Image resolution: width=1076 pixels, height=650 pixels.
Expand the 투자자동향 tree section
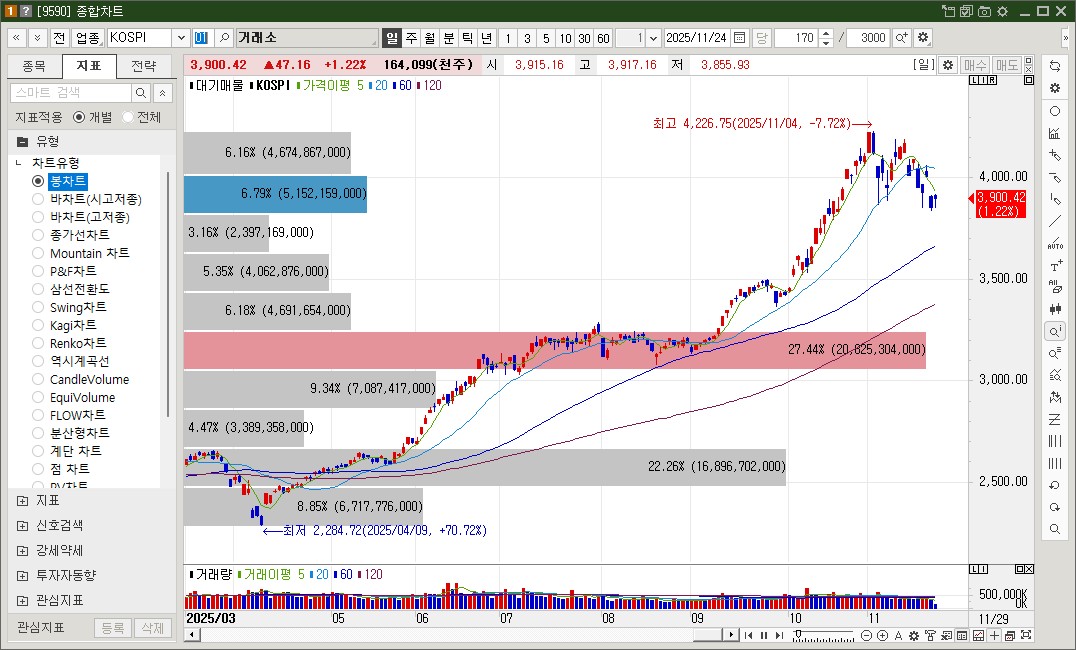(x=23, y=576)
